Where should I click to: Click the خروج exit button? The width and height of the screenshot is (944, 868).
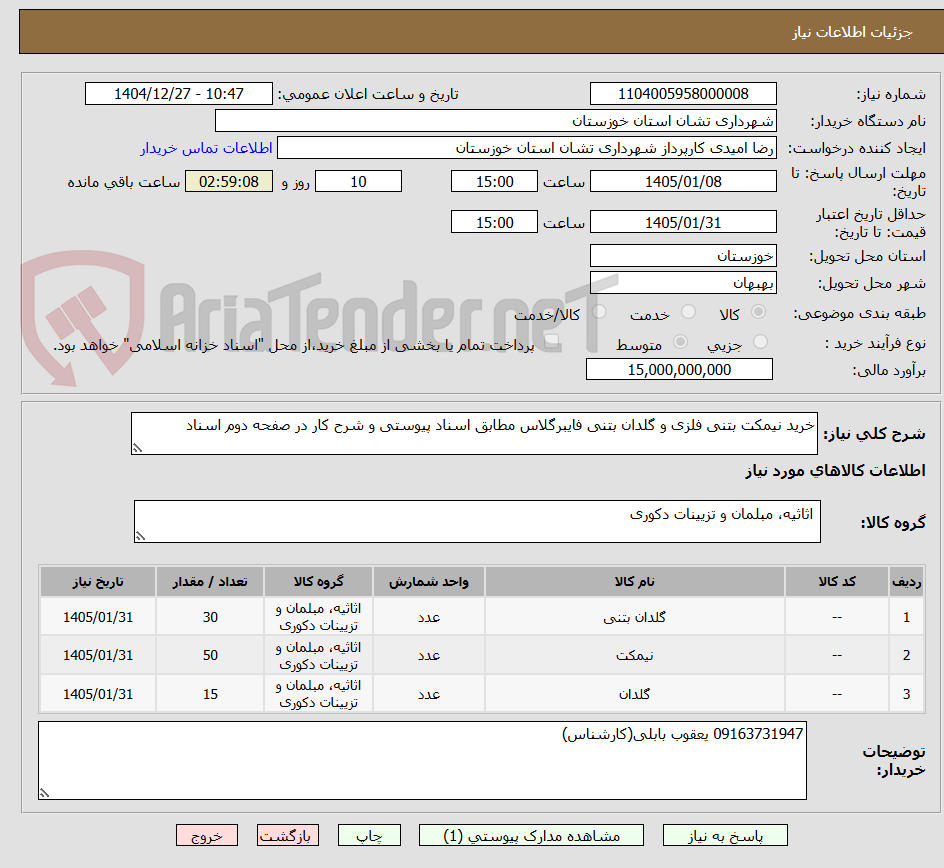tap(207, 835)
